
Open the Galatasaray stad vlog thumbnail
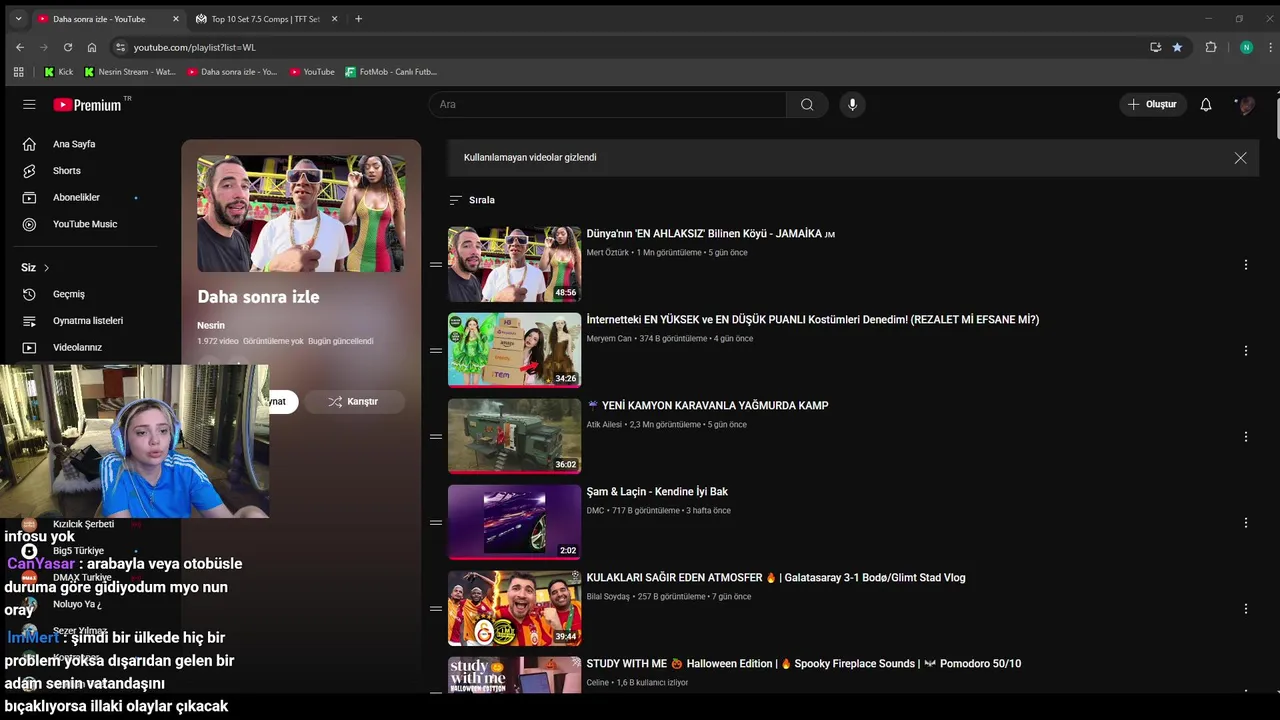(514, 608)
